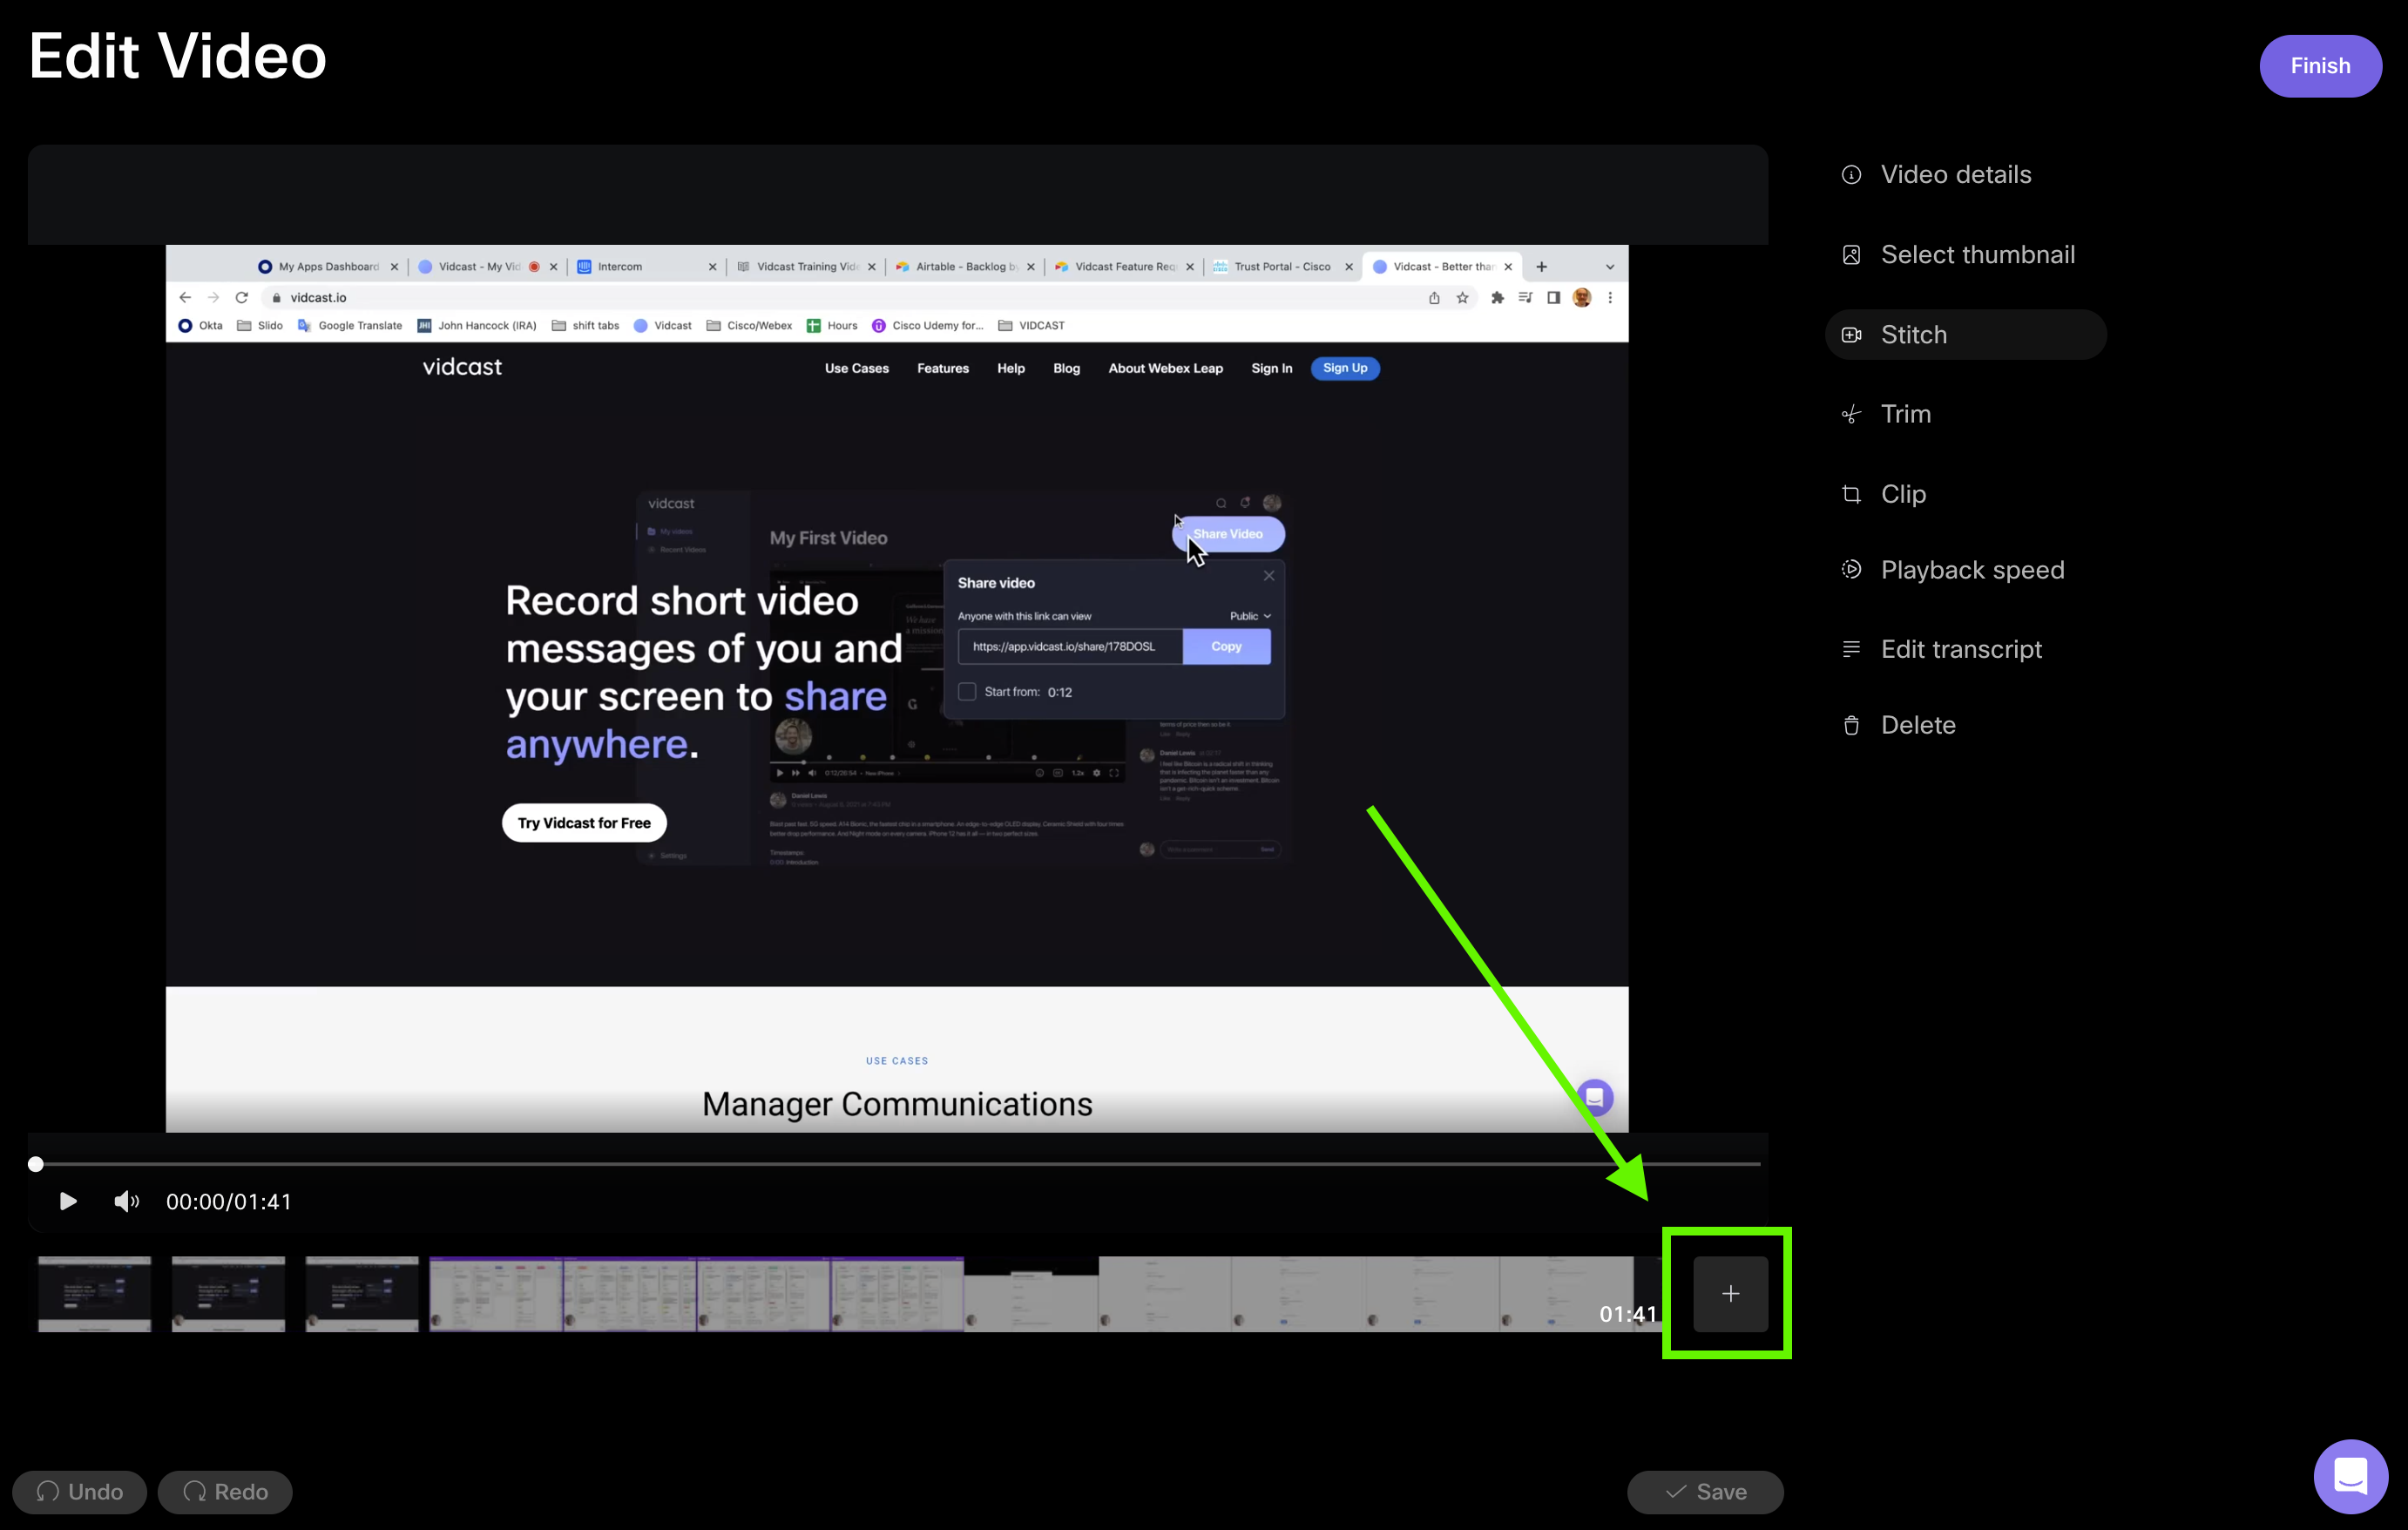The image size is (2408, 1530).
Task: Click the purple Finish button
Action: coord(2320,66)
